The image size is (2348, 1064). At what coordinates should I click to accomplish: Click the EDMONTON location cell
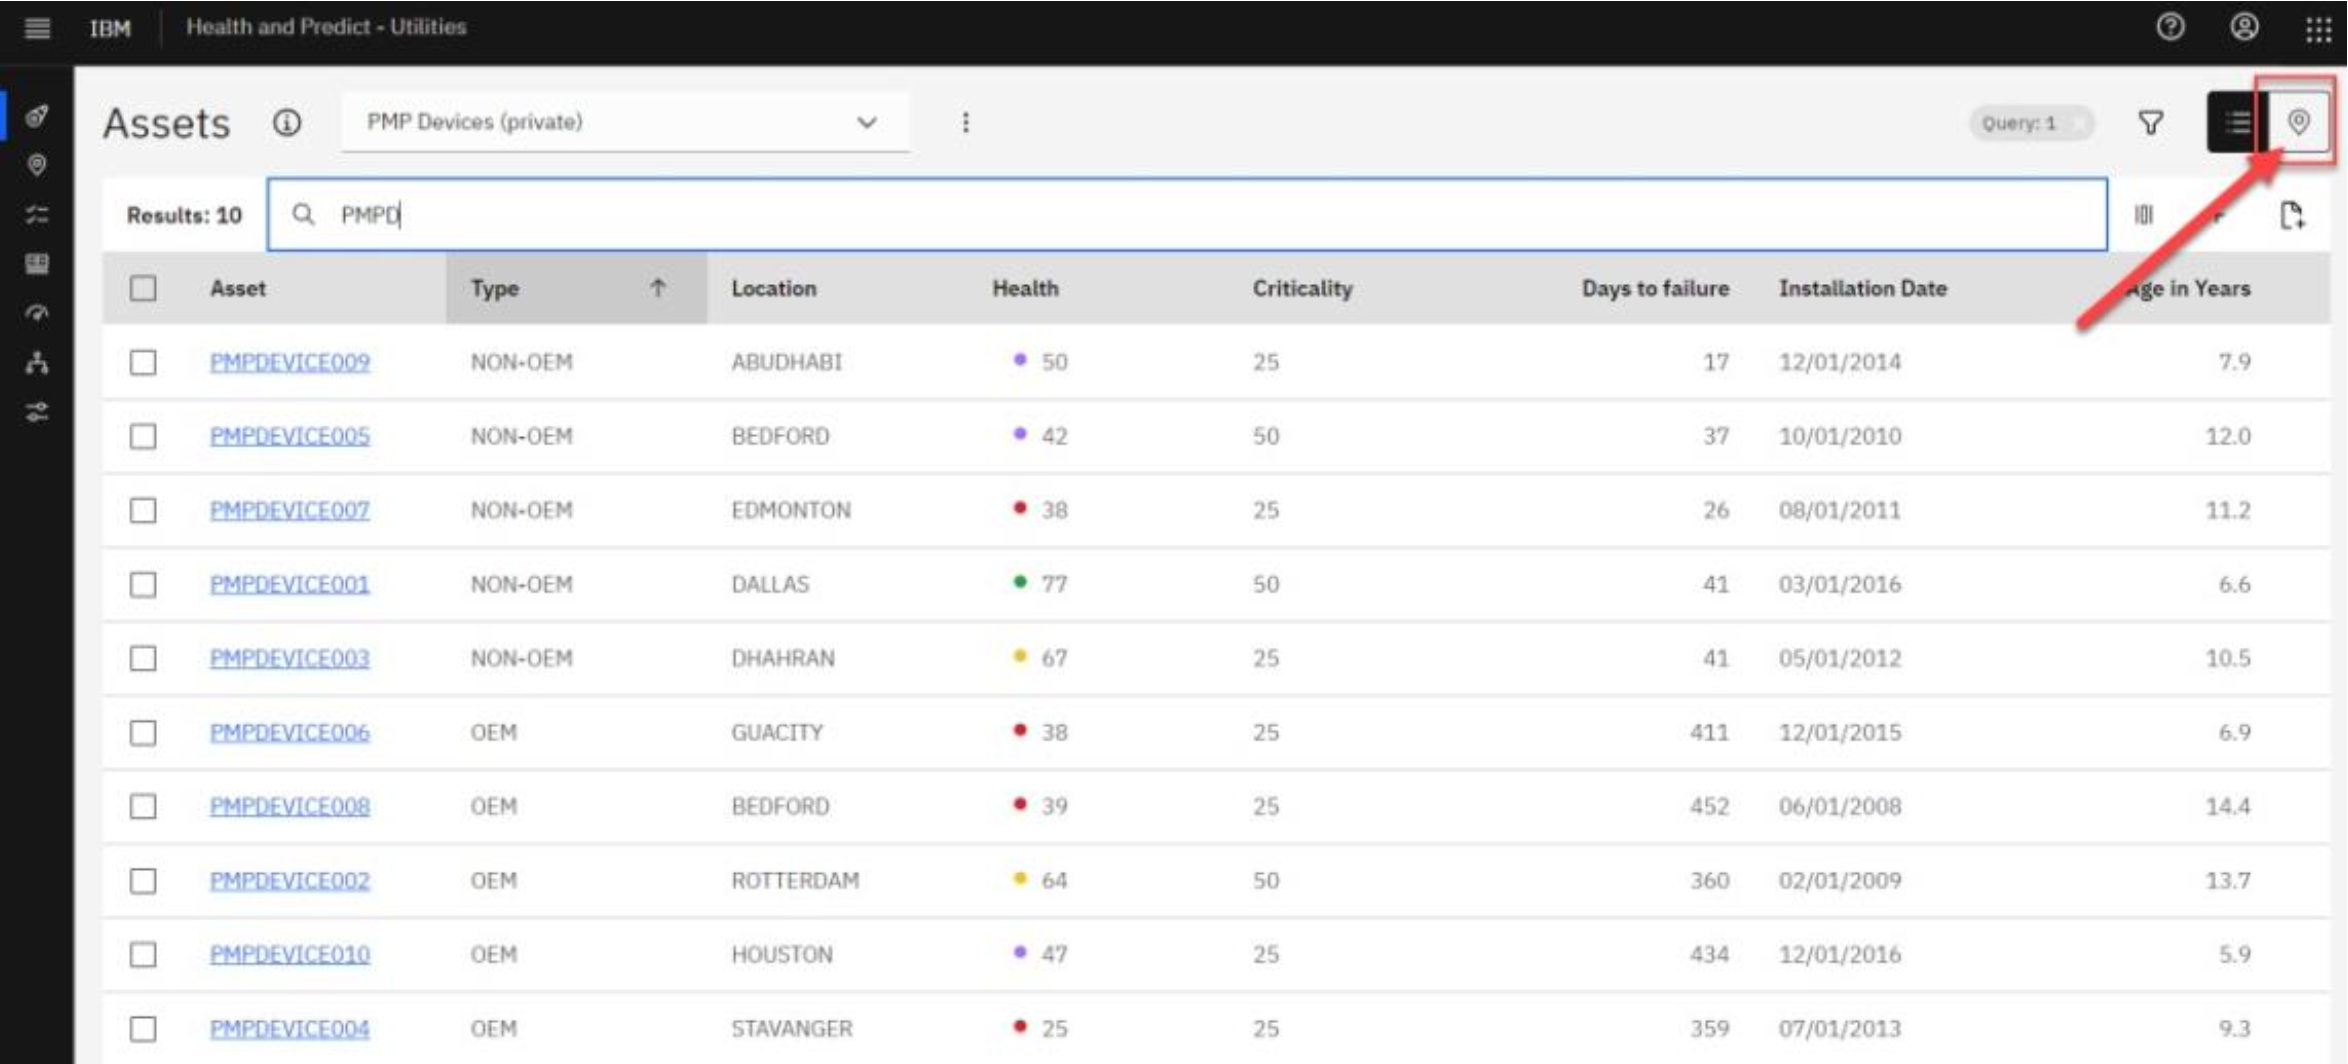click(790, 510)
